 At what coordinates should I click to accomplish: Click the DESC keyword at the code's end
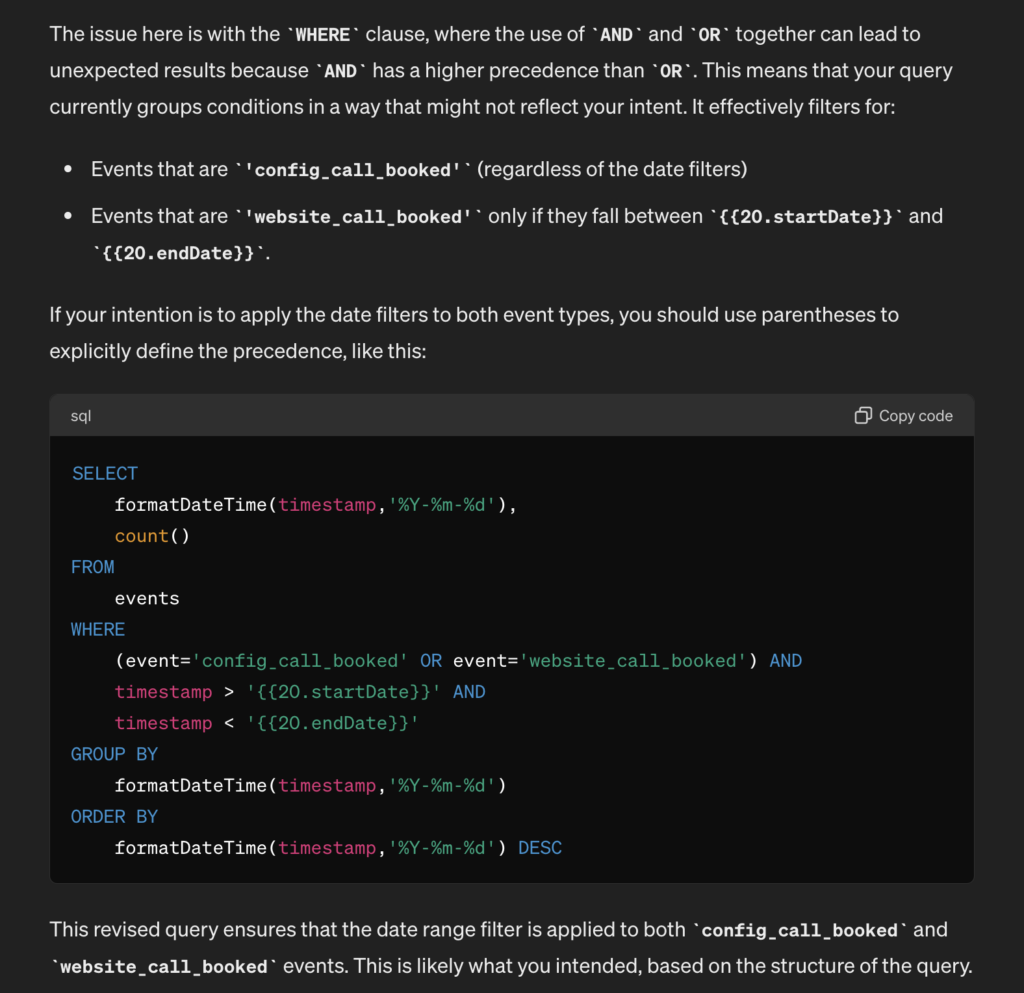click(x=540, y=848)
